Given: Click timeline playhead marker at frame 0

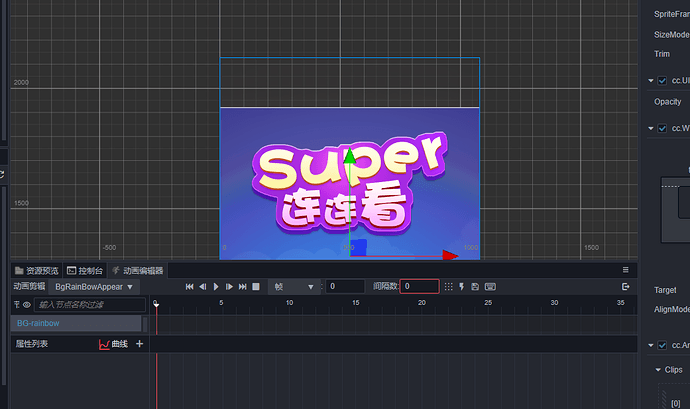Looking at the screenshot, I should (156, 304).
